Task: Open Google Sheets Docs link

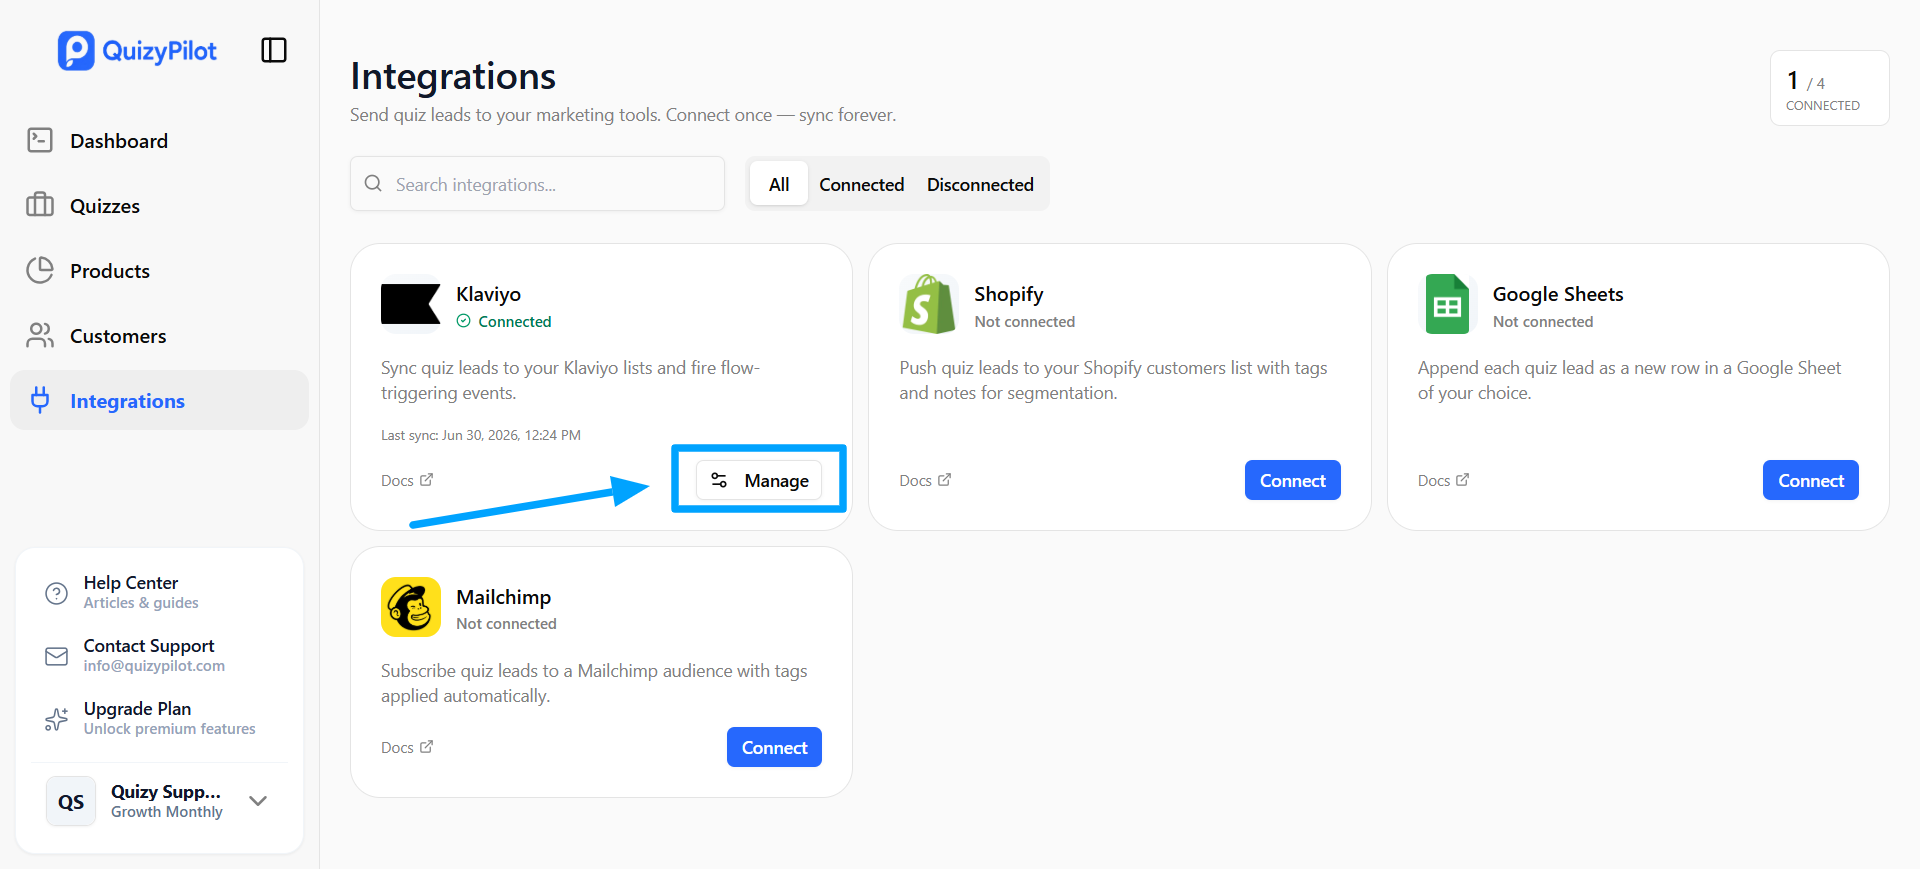Action: 1443,480
